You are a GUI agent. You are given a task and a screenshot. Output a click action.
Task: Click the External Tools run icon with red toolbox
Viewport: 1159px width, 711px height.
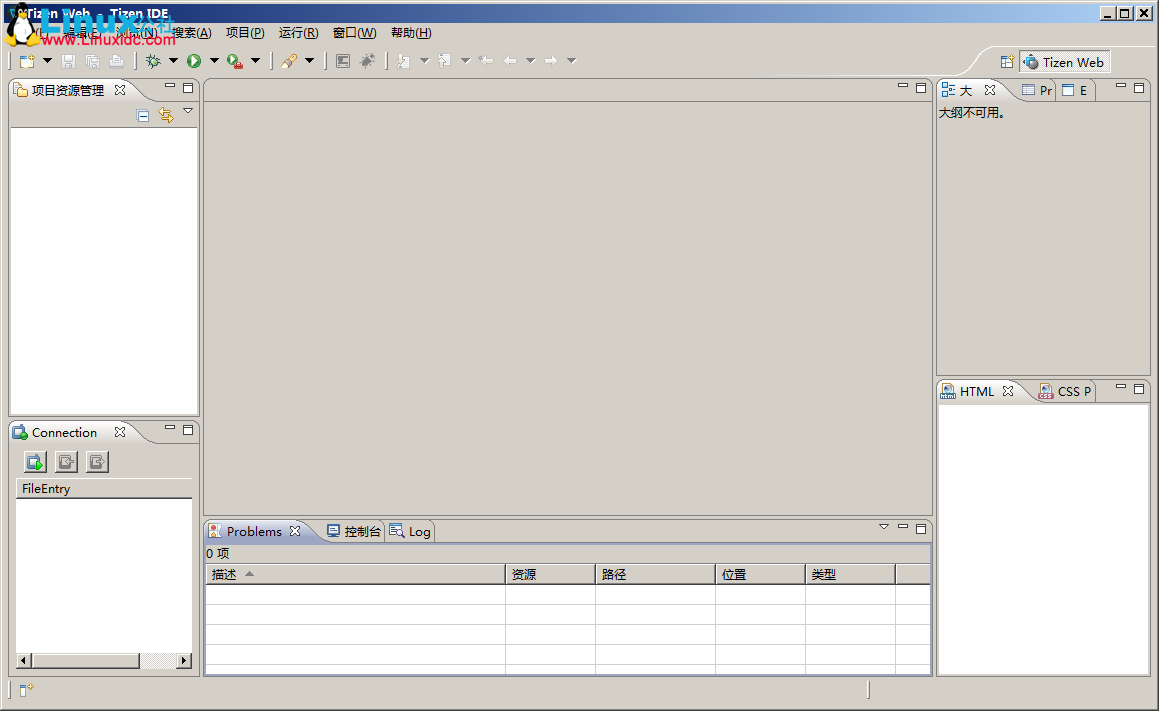[x=235, y=61]
